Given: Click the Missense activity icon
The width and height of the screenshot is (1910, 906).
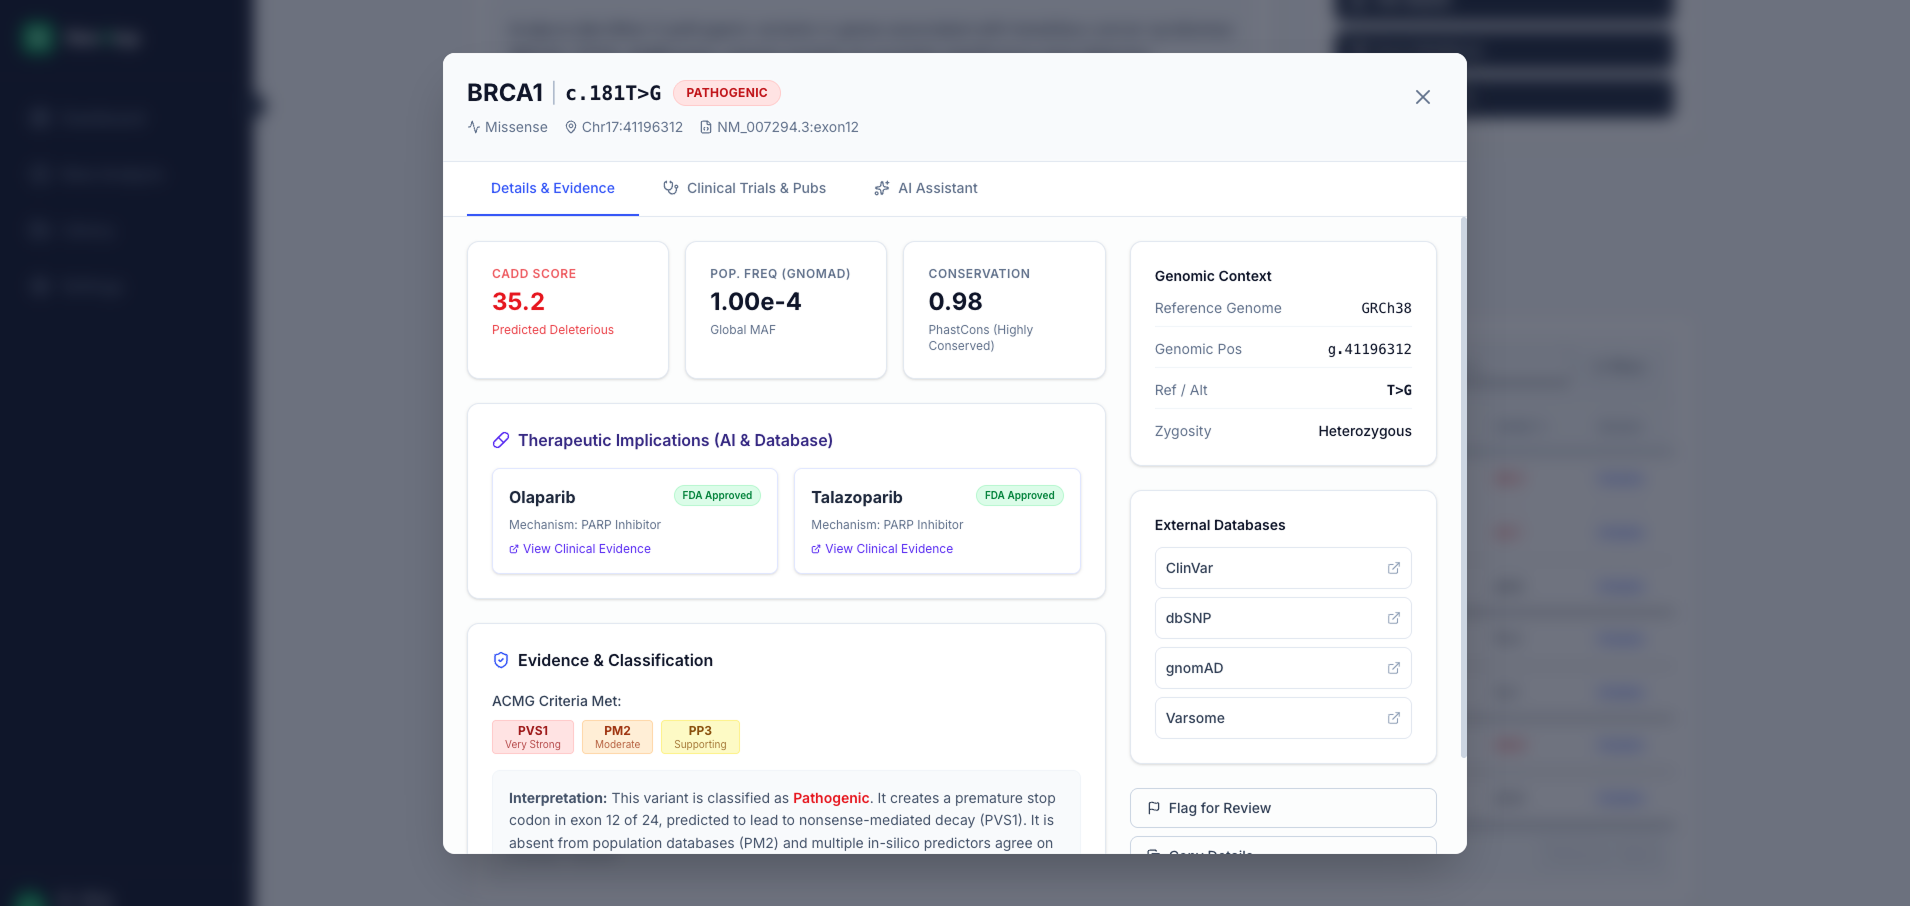Looking at the screenshot, I should (x=474, y=127).
